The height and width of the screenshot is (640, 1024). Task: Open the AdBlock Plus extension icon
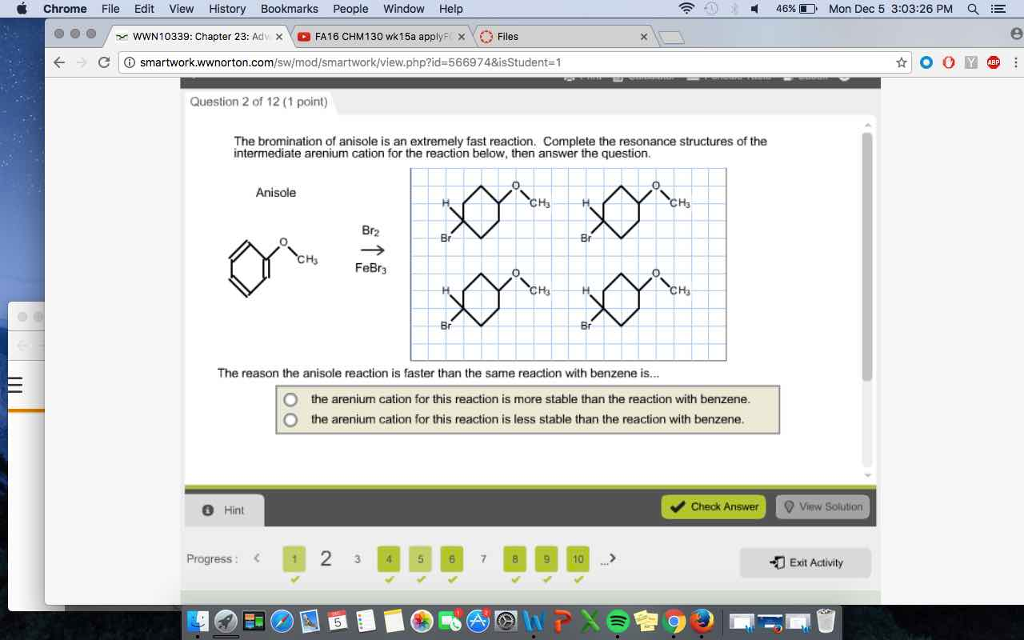(x=993, y=62)
